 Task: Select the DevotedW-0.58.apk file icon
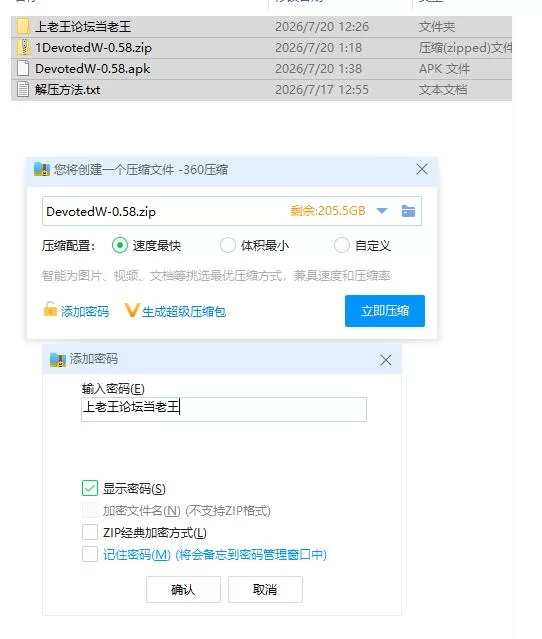coord(24,68)
